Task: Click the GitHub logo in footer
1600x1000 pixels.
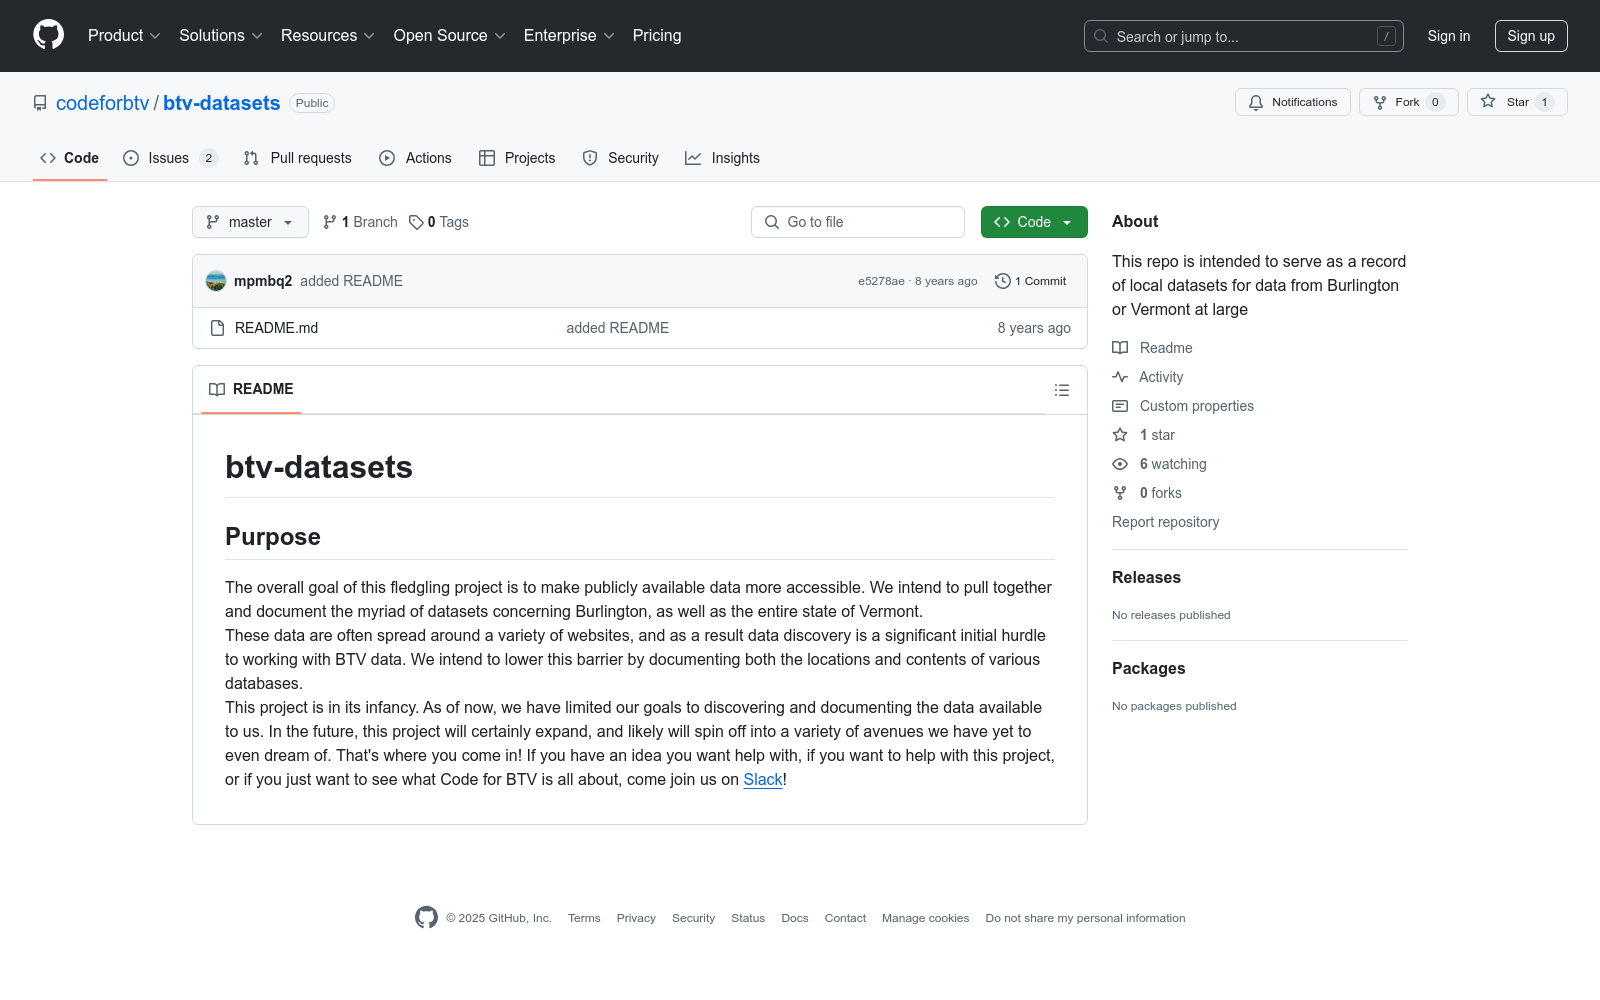Action: click(x=426, y=918)
